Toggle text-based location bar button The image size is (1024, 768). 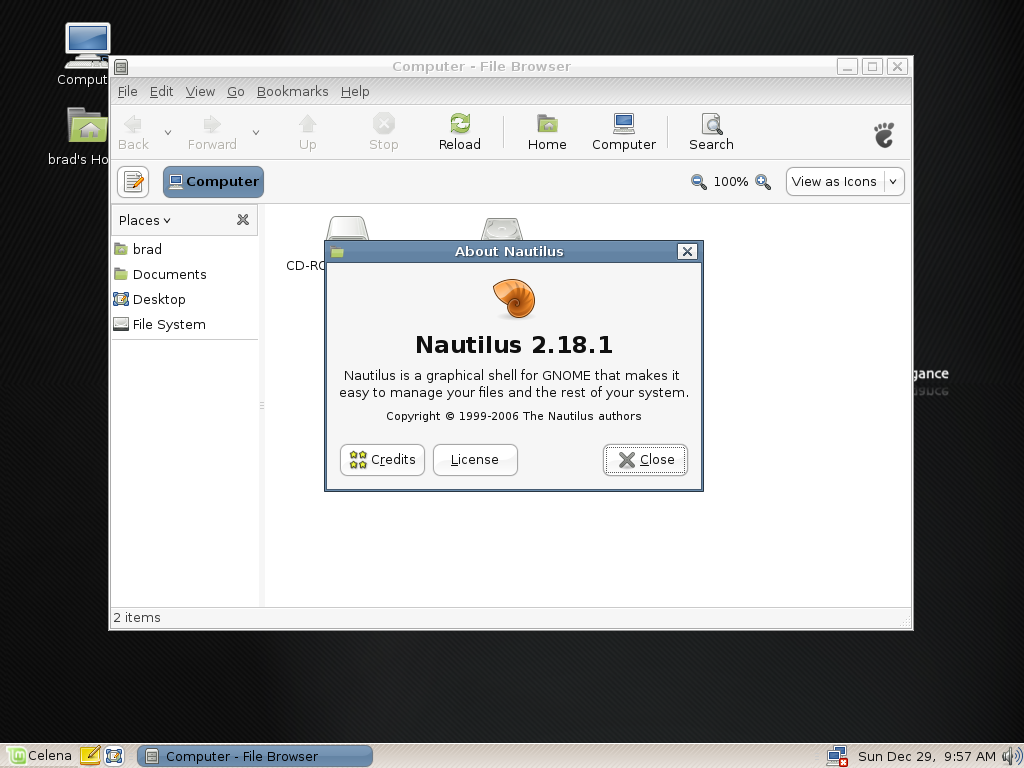click(x=133, y=182)
